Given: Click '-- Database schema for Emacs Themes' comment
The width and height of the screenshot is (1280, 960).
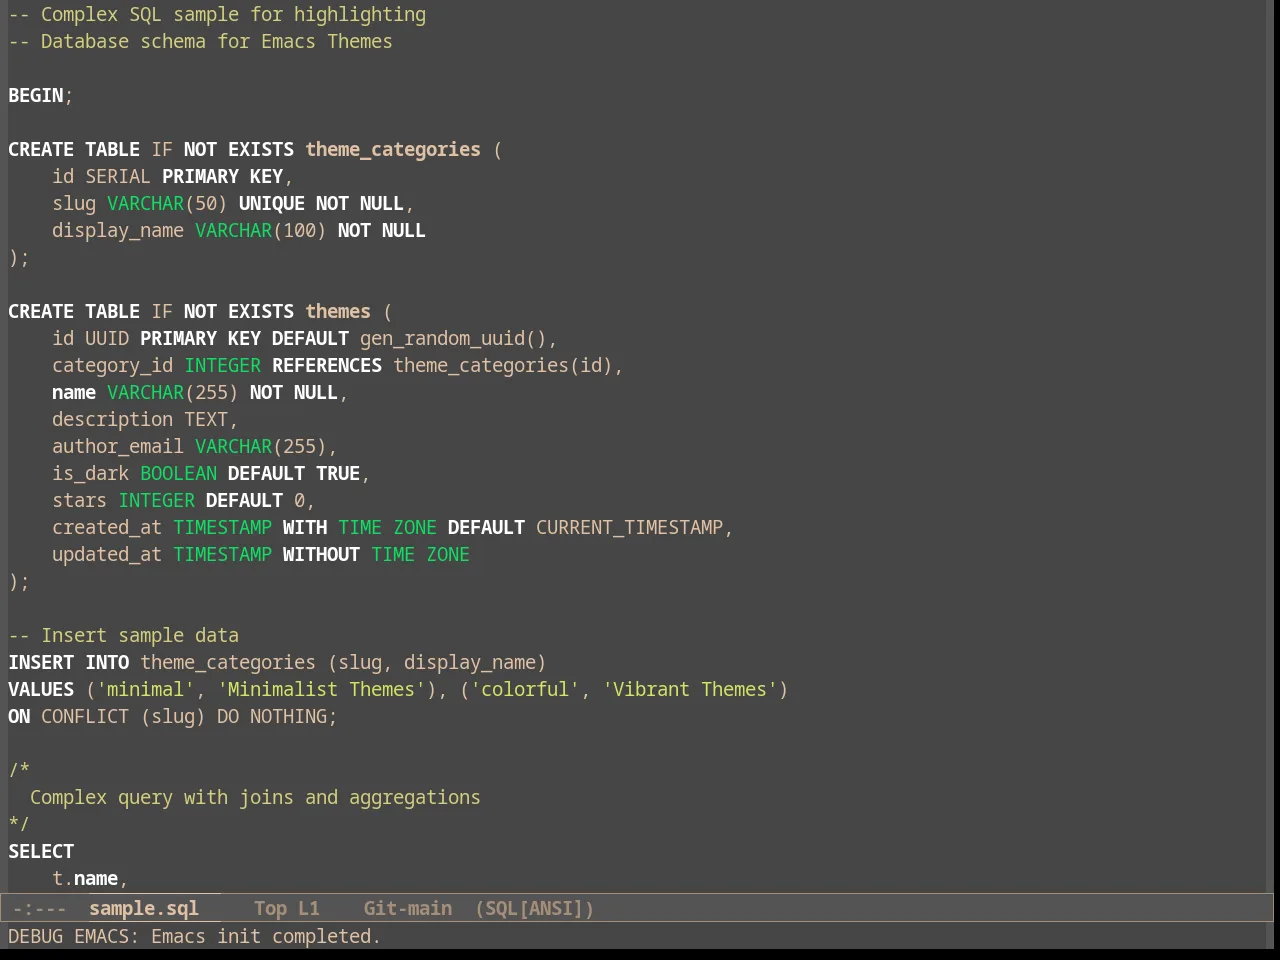Looking at the screenshot, I should 200,41.
